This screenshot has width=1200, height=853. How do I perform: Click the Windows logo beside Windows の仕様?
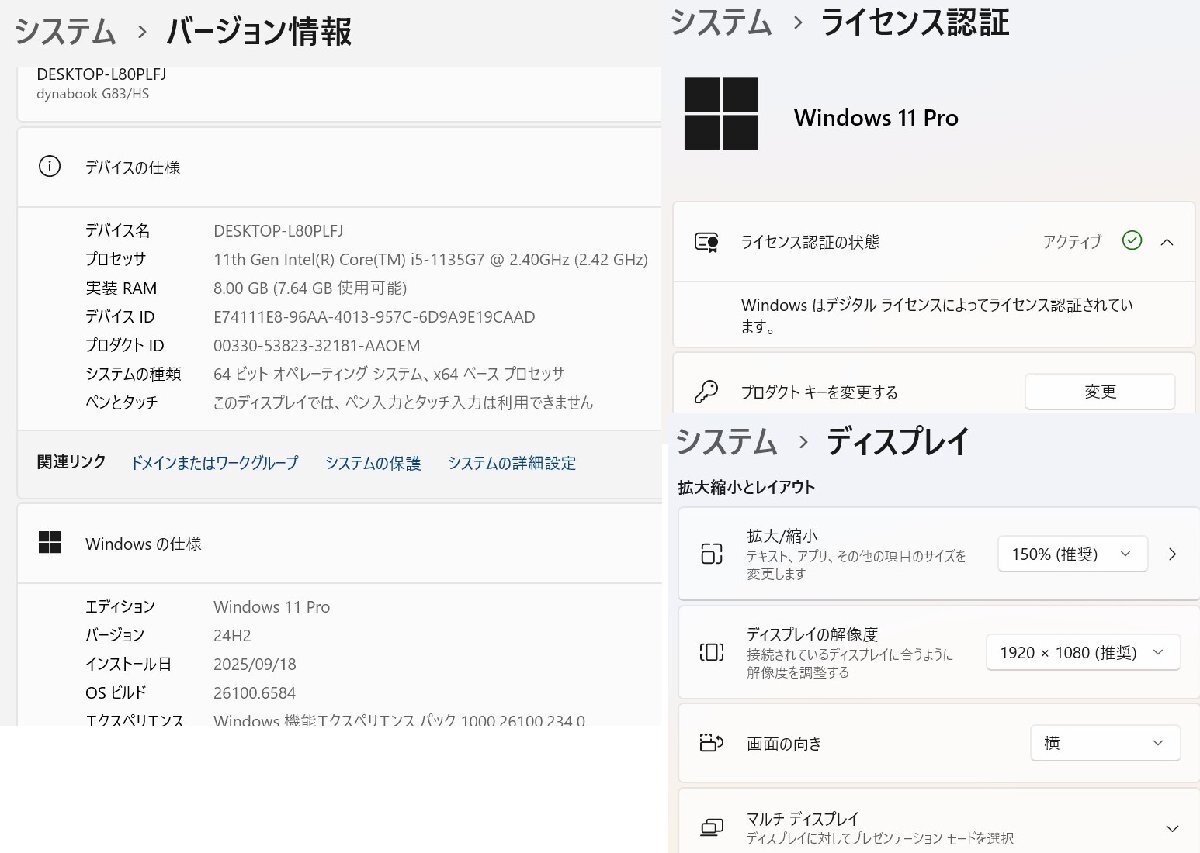49,543
